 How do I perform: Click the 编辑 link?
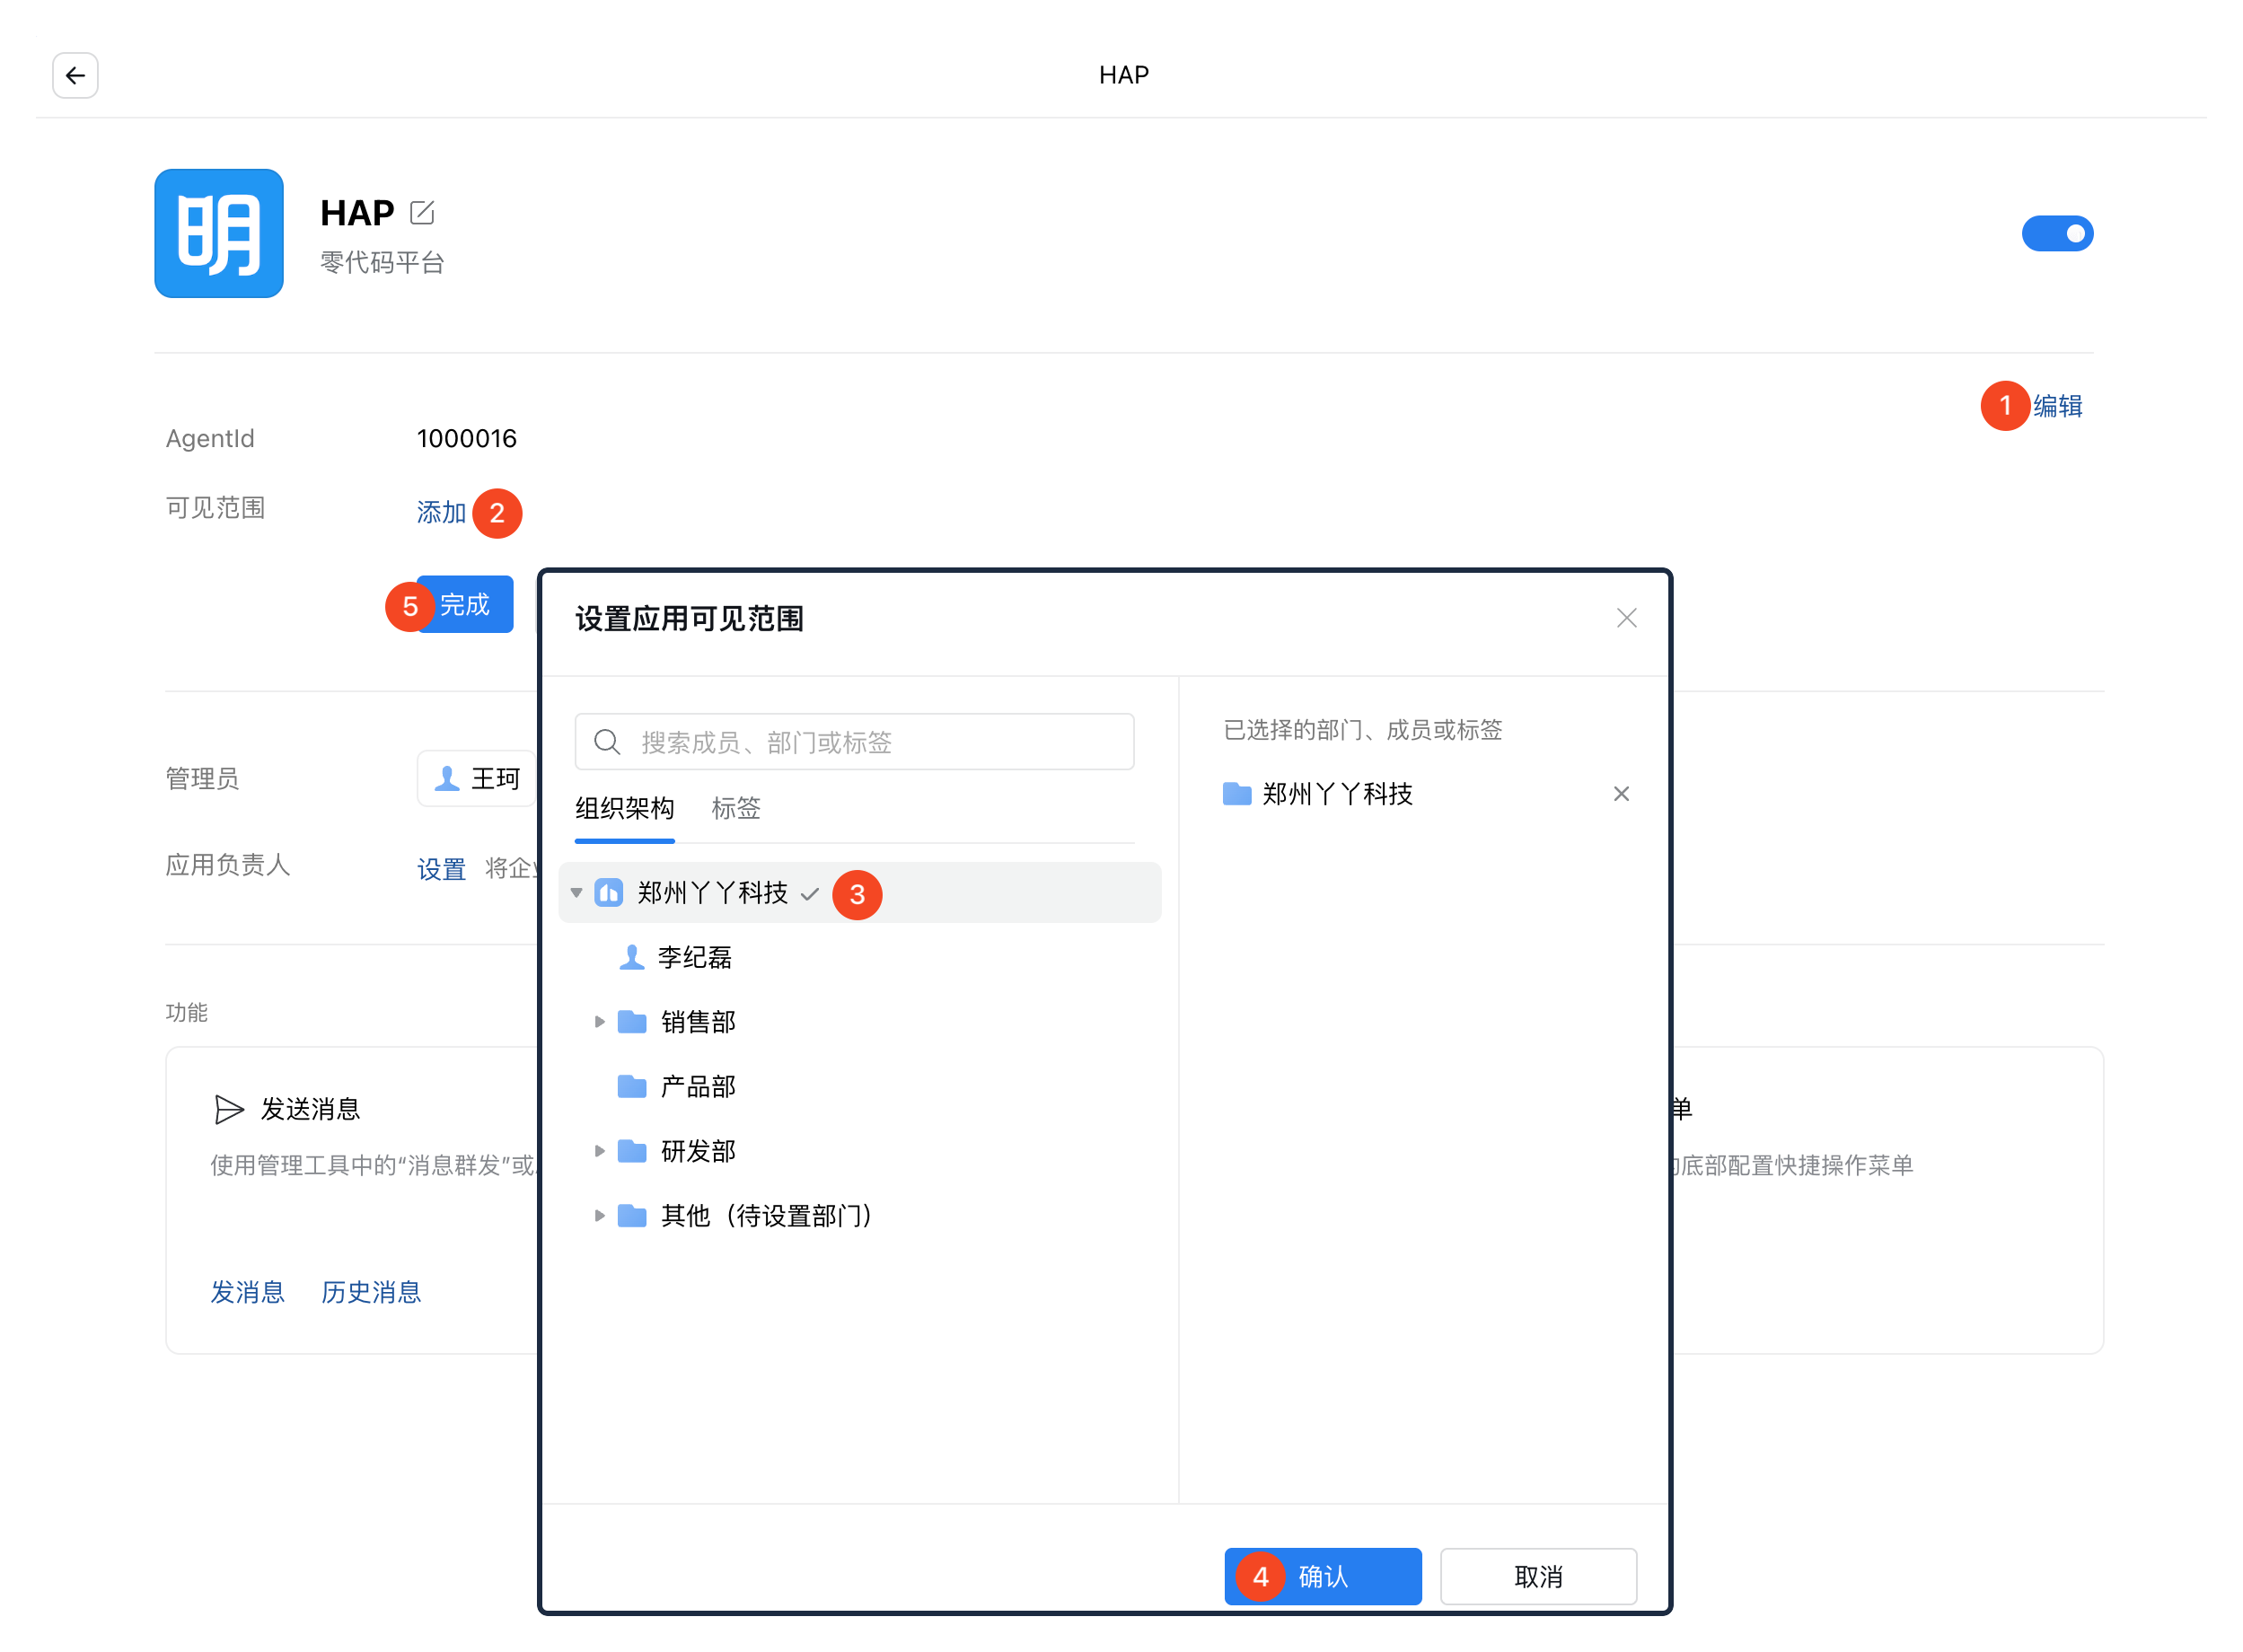pos(2056,405)
